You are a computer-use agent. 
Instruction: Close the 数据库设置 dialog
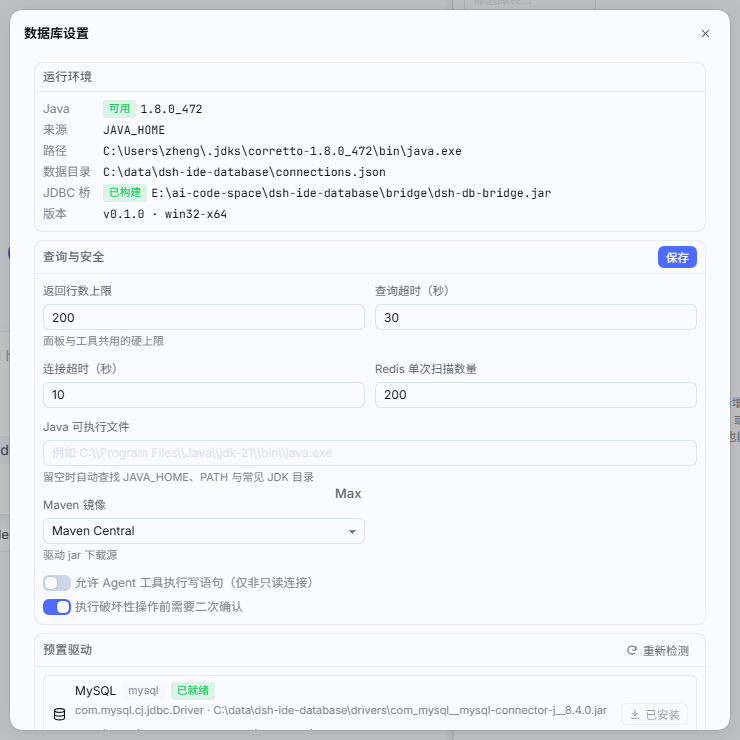[705, 34]
